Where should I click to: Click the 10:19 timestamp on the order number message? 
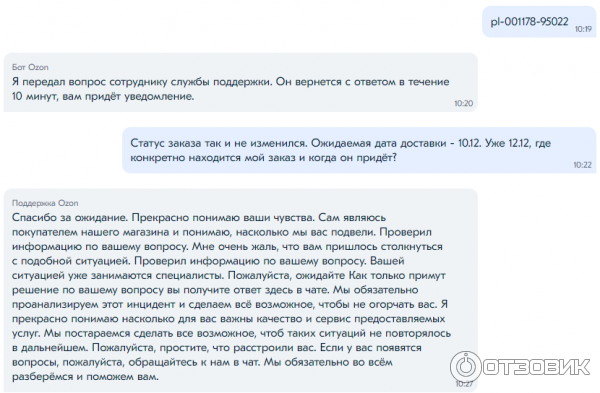click(583, 29)
